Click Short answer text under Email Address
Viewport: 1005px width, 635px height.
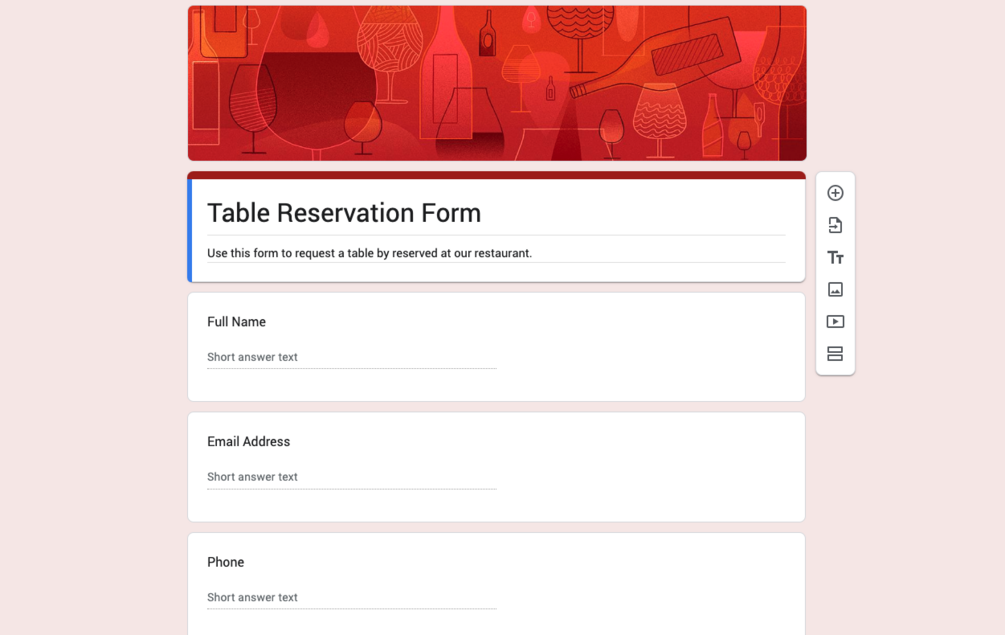point(252,477)
